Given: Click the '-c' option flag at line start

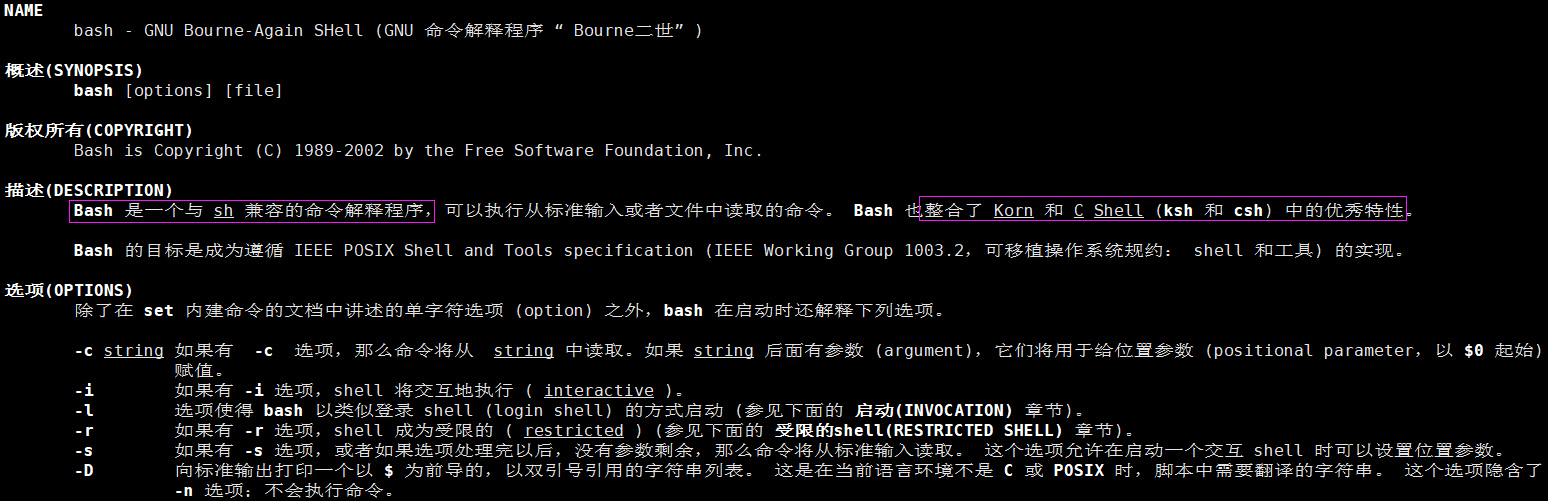Looking at the screenshot, I should click(x=84, y=350).
